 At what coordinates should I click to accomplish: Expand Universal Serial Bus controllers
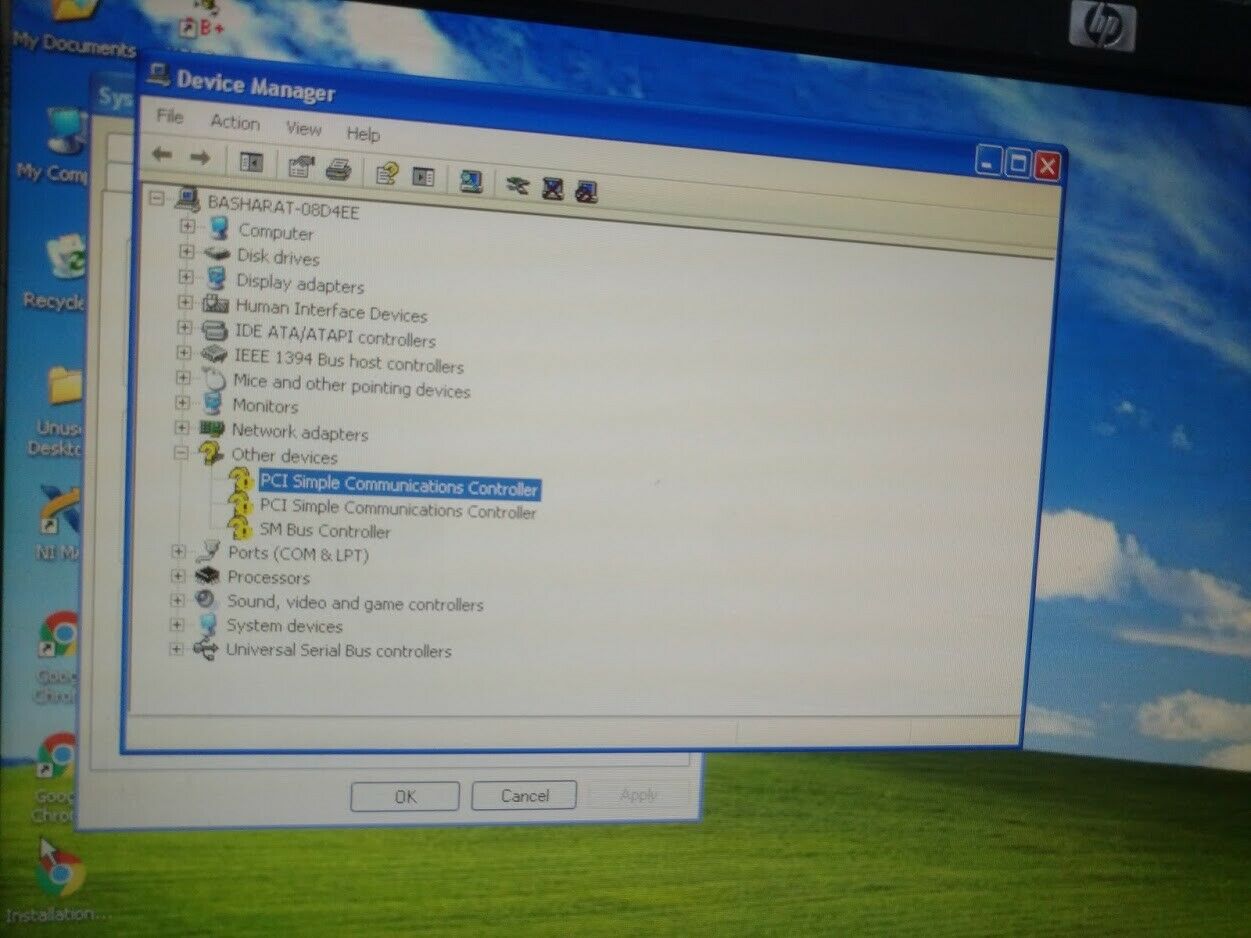[x=177, y=649]
